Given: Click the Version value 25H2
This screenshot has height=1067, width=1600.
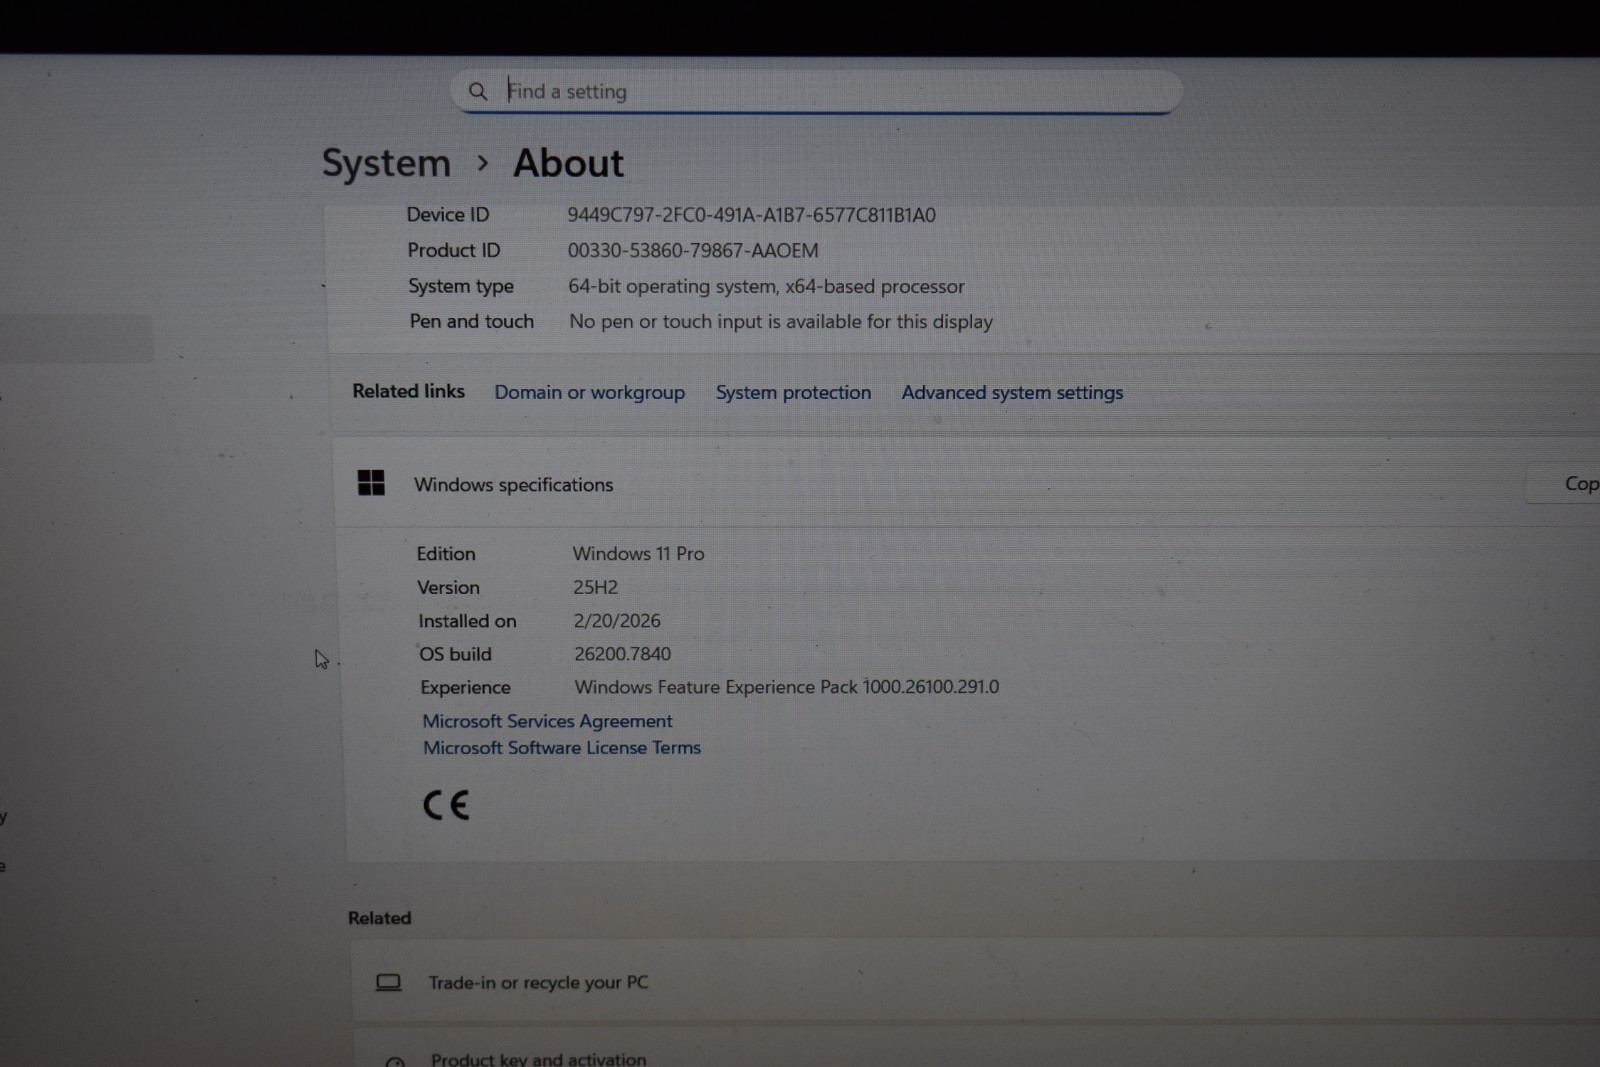Looking at the screenshot, I should pos(595,587).
